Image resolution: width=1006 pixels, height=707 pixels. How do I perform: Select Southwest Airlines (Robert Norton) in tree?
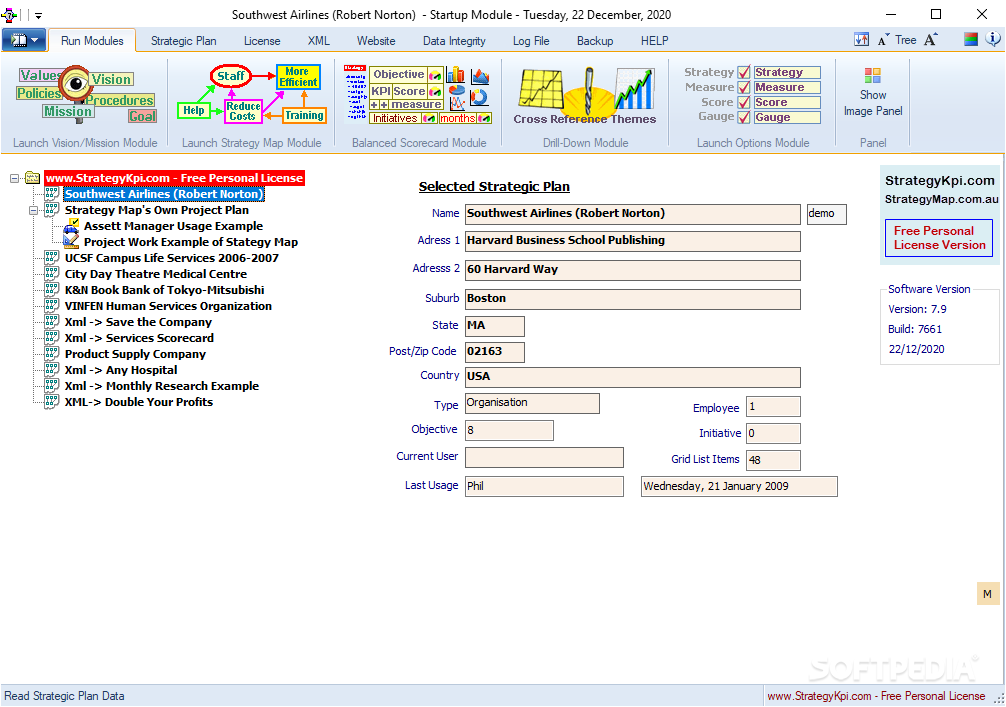[x=164, y=194]
